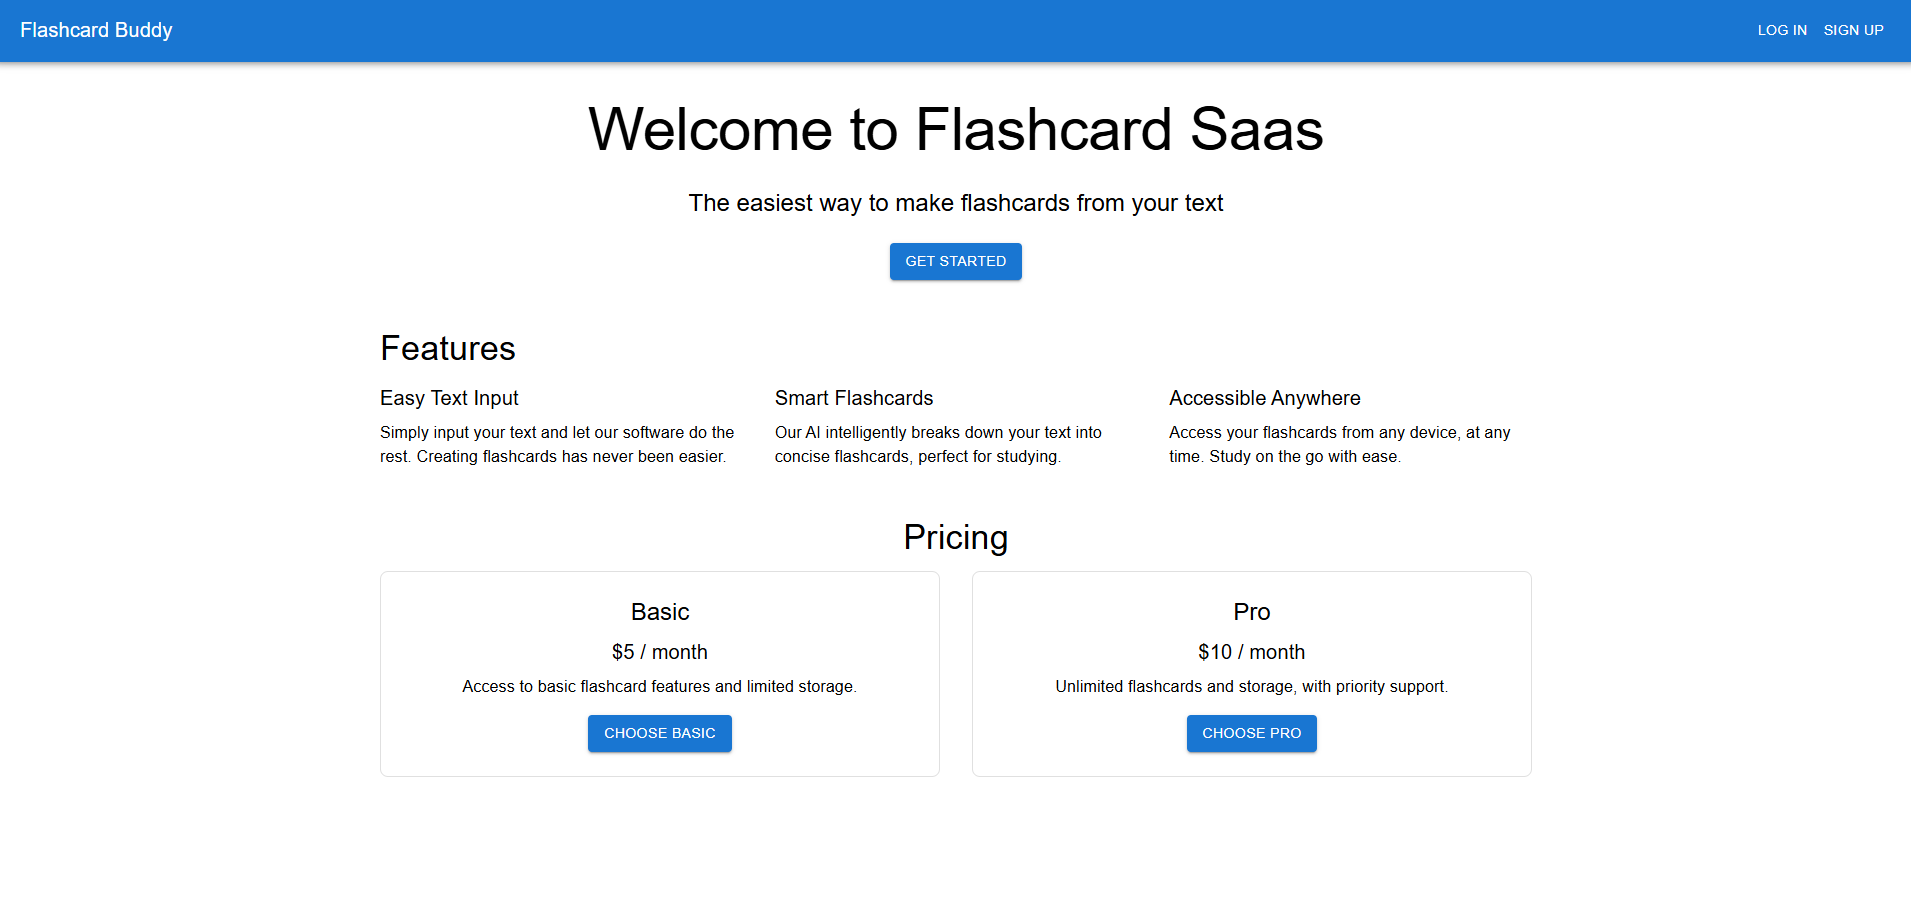Screen dimensions: 1911x904
Task: Open the SIGN UP page
Action: pos(1853,30)
